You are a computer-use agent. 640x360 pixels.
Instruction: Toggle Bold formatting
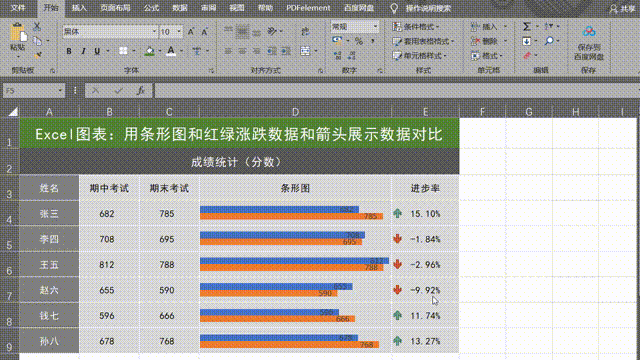point(69,51)
